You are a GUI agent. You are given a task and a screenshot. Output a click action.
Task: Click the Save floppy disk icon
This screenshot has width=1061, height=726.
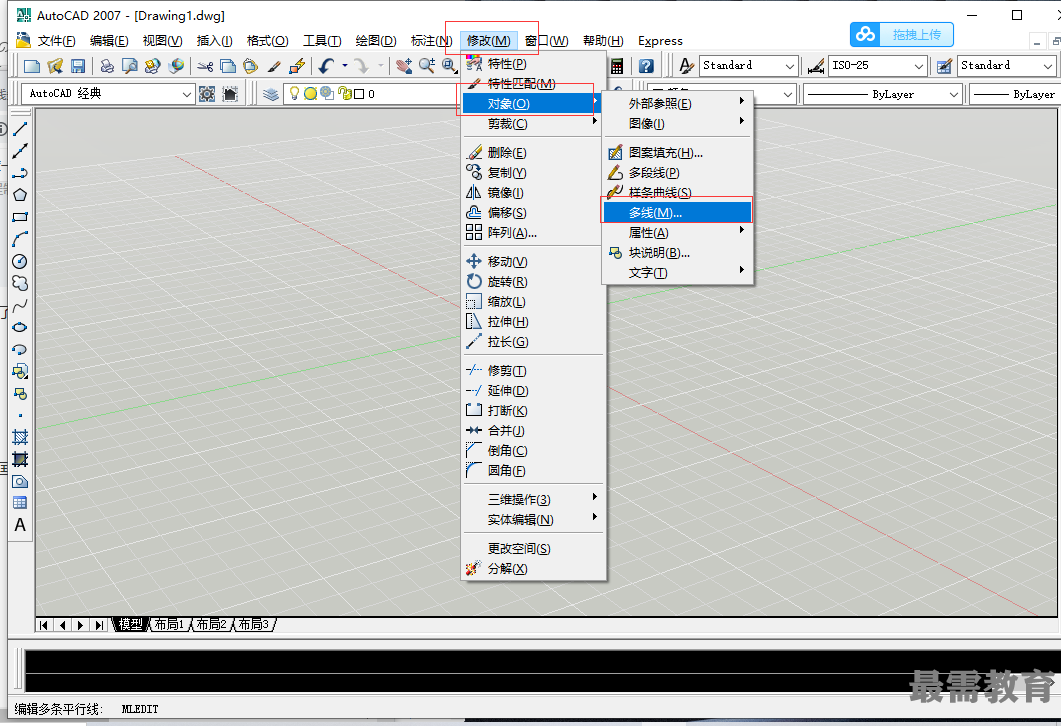(x=78, y=66)
